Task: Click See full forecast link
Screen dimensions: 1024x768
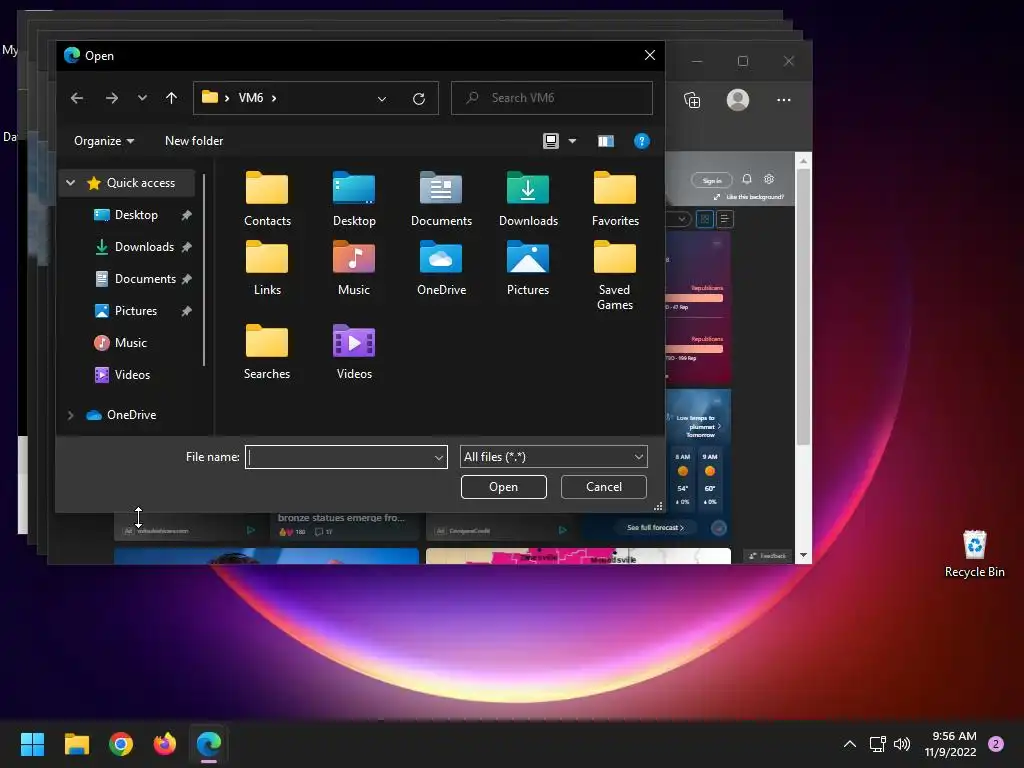Action: coord(655,528)
